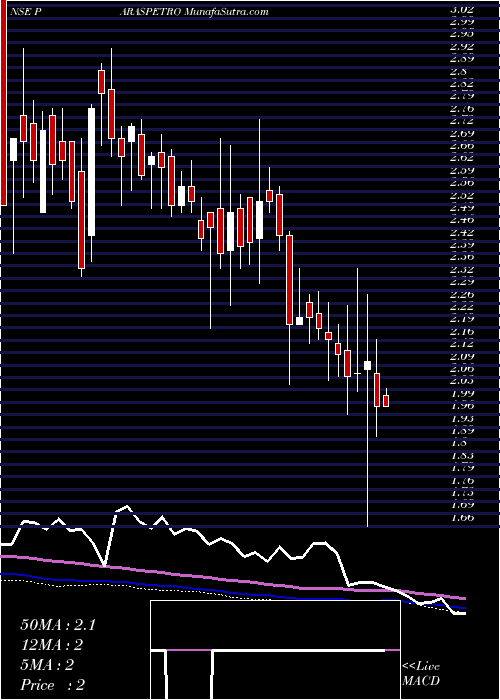Image resolution: width=500 pixels, height=700 pixels.
Task: Select the 50MA : 2.1 readout
Action: (58, 625)
